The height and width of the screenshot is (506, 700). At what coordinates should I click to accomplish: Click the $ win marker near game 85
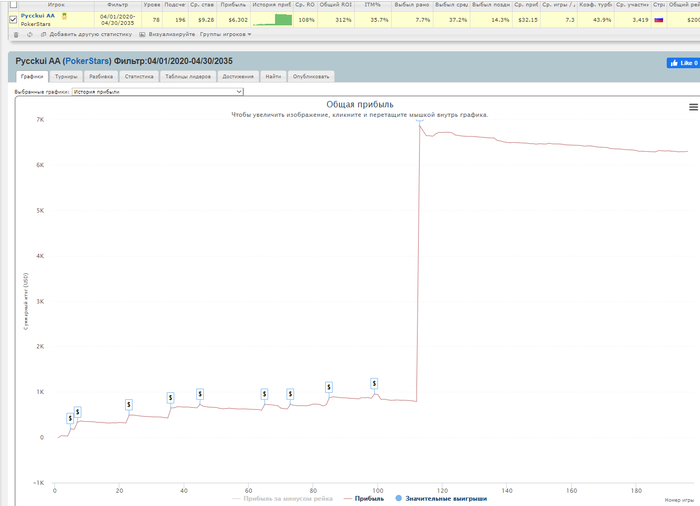tap(329, 387)
